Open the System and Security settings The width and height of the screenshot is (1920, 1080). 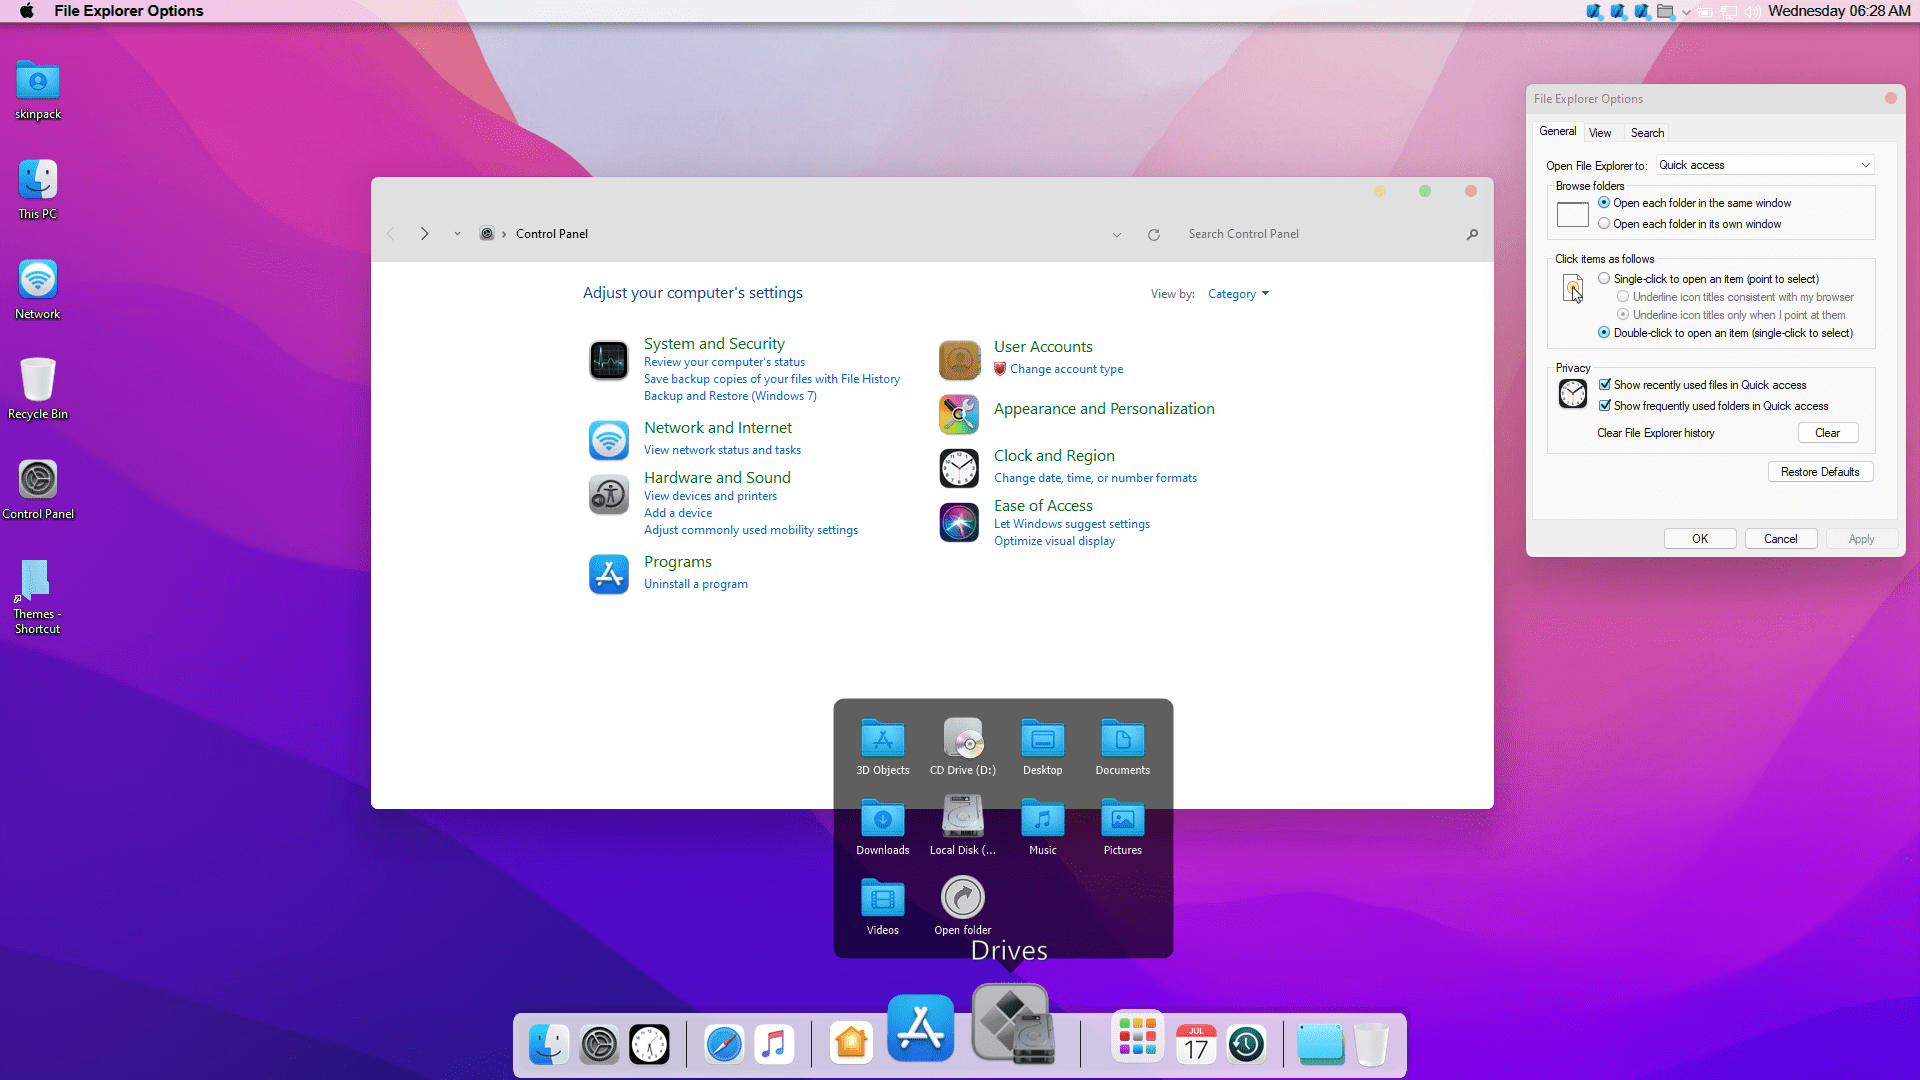tap(713, 343)
